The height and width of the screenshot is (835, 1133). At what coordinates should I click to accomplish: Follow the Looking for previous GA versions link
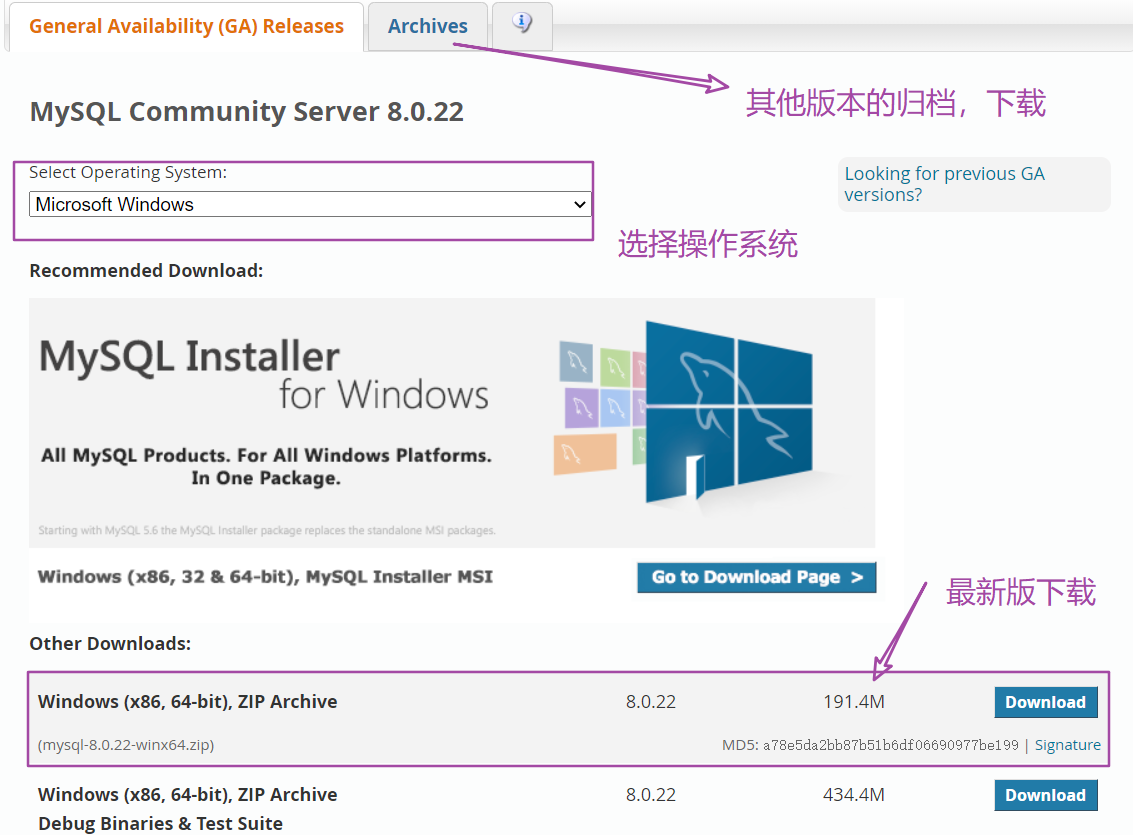coord(944,184)
